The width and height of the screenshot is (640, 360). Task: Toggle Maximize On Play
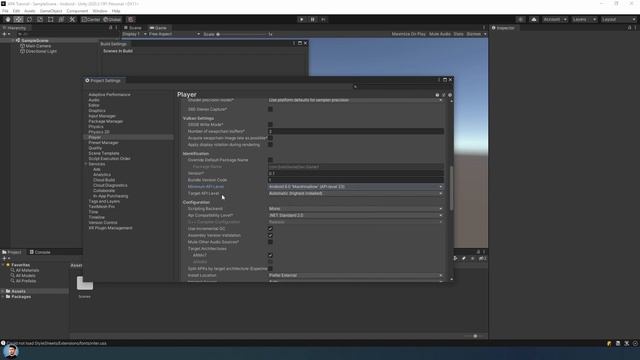pos(408,34)
